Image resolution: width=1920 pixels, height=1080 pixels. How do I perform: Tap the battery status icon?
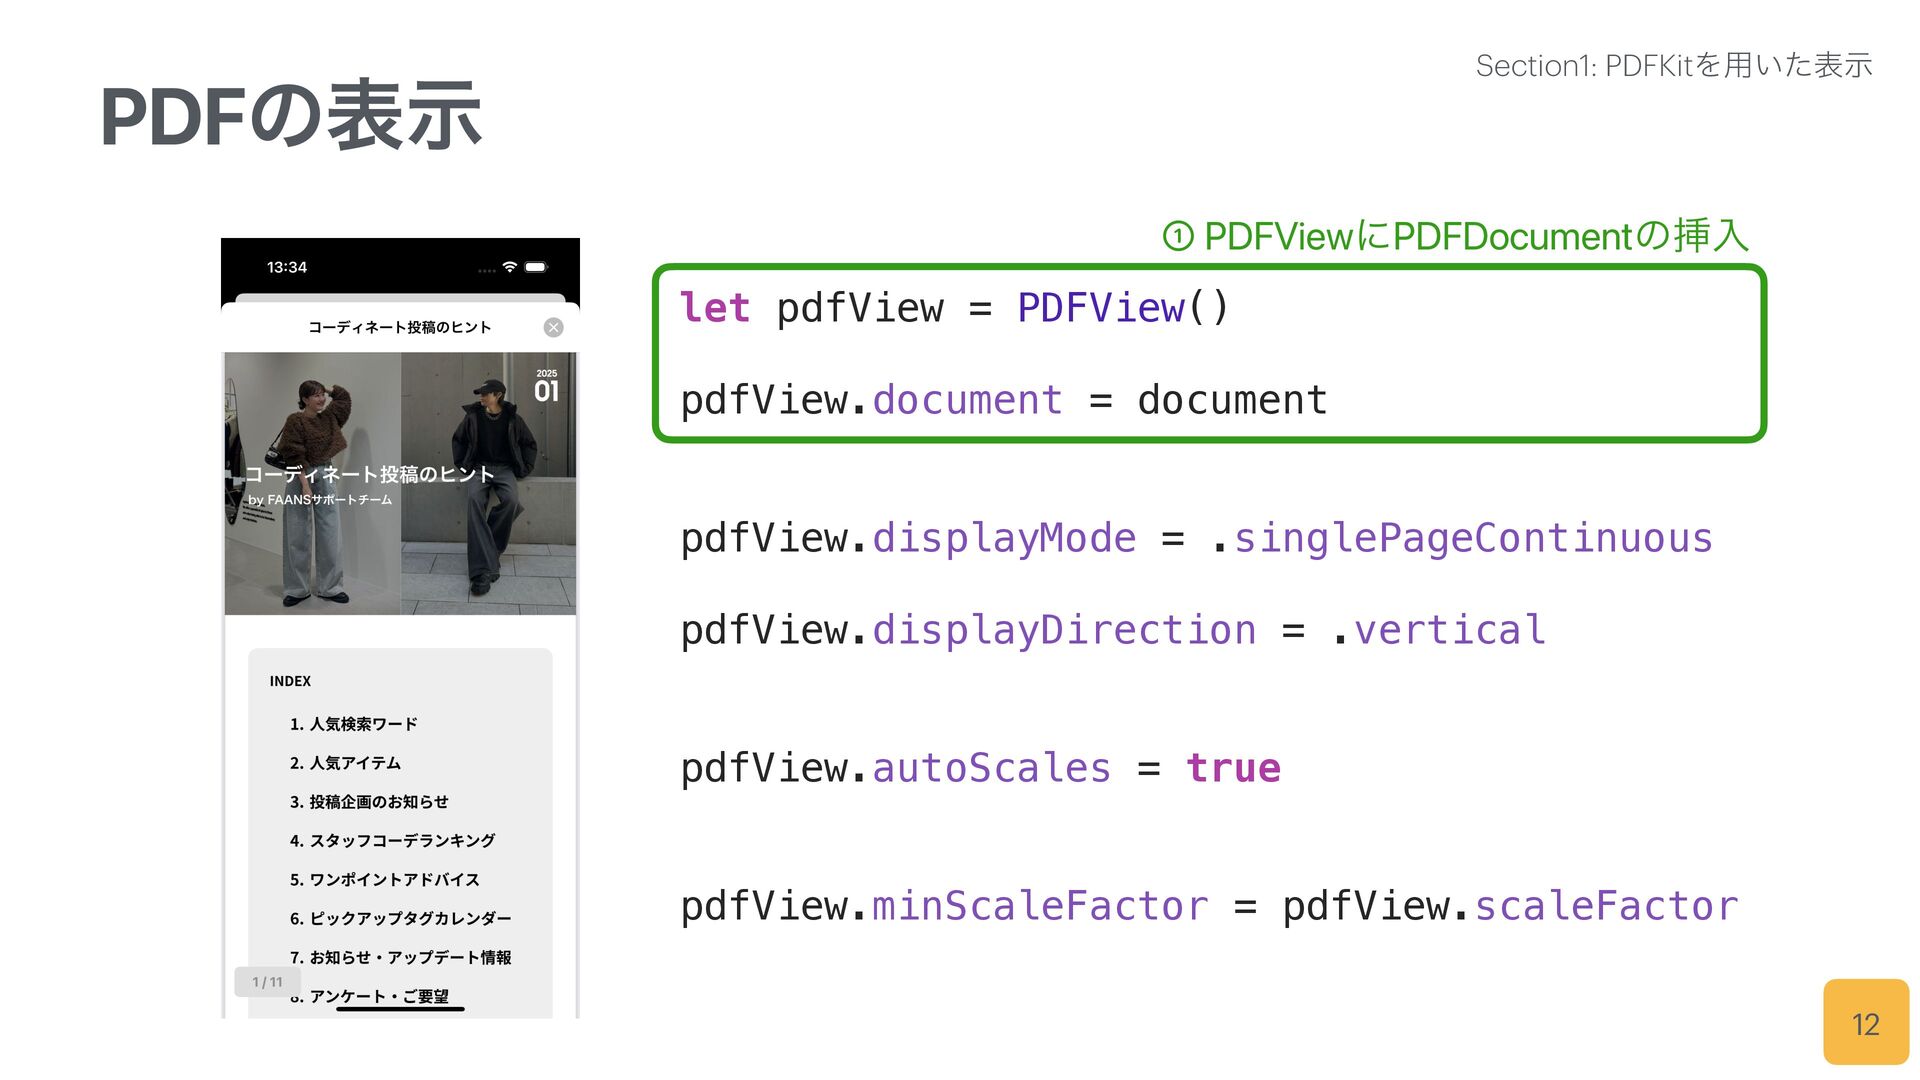coord(536,267)
